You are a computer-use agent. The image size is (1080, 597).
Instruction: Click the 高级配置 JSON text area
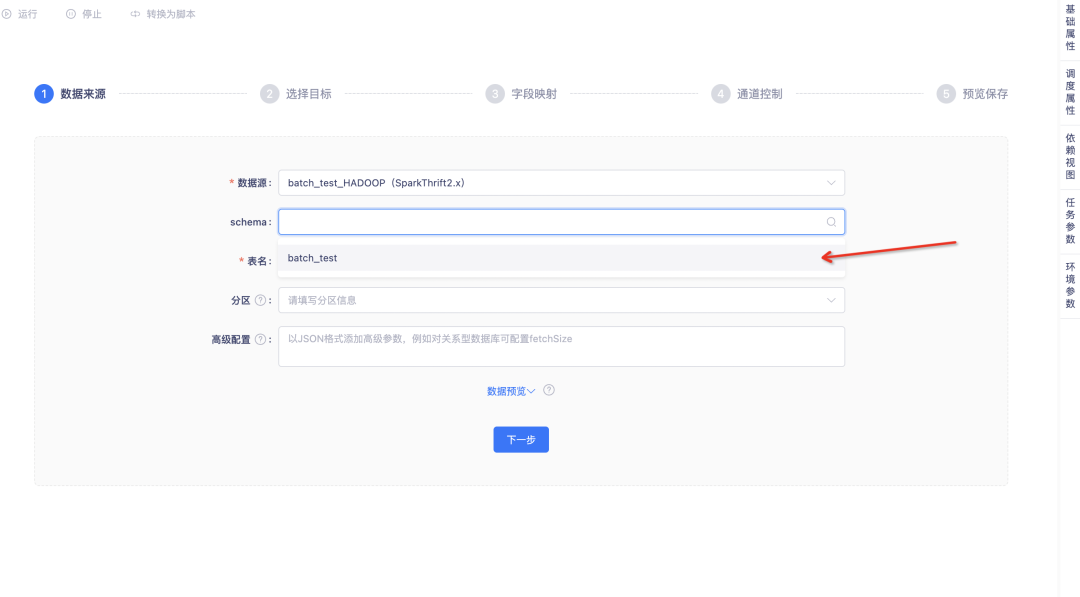click(560, 347)
